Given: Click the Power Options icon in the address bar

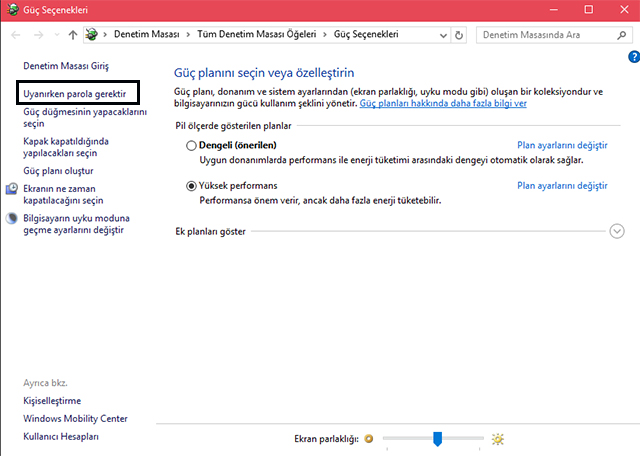Looking at the screenshot, I should (91, 35).
